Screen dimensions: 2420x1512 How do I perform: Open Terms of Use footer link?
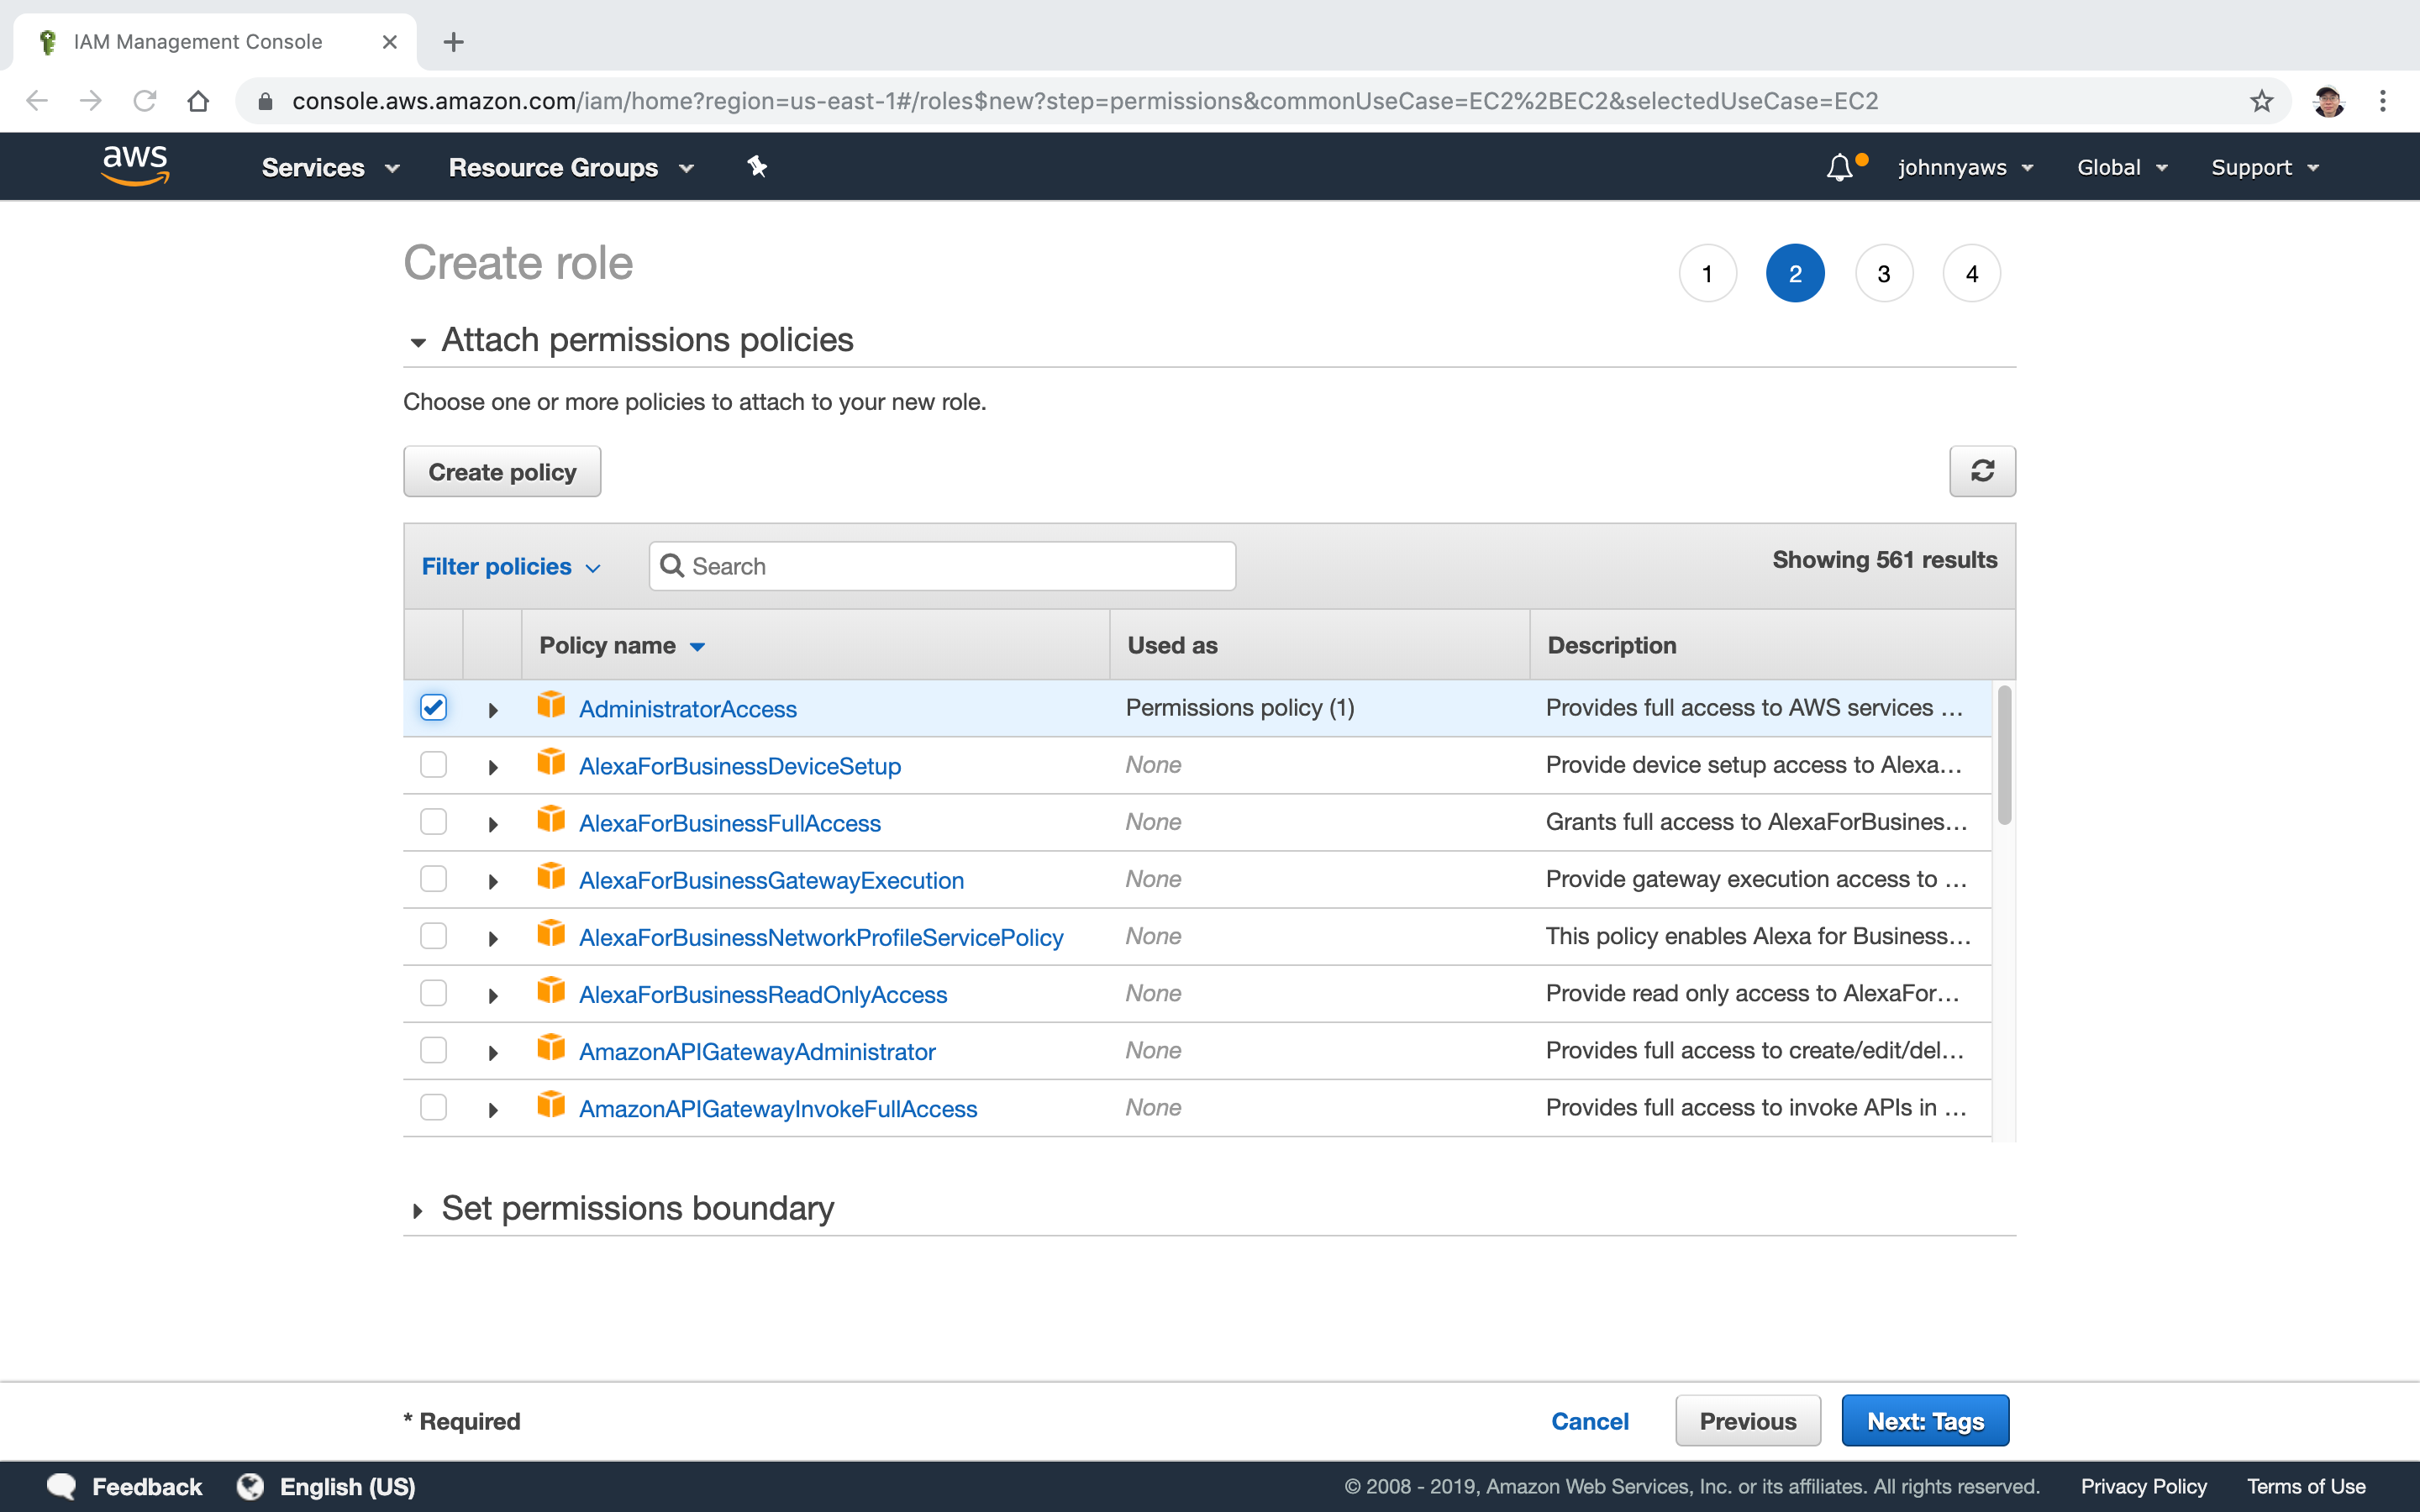pyautogui.click(x=2306, y=1486)
